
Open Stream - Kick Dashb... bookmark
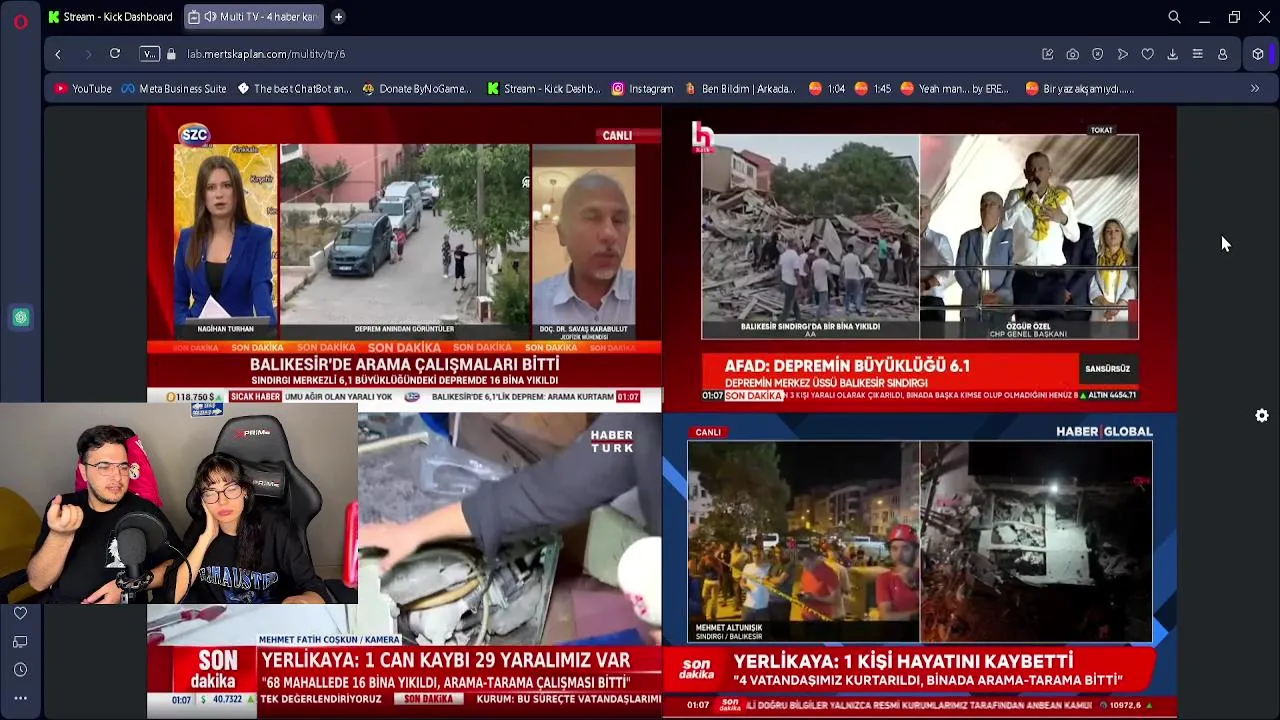(x=544, y=89)
